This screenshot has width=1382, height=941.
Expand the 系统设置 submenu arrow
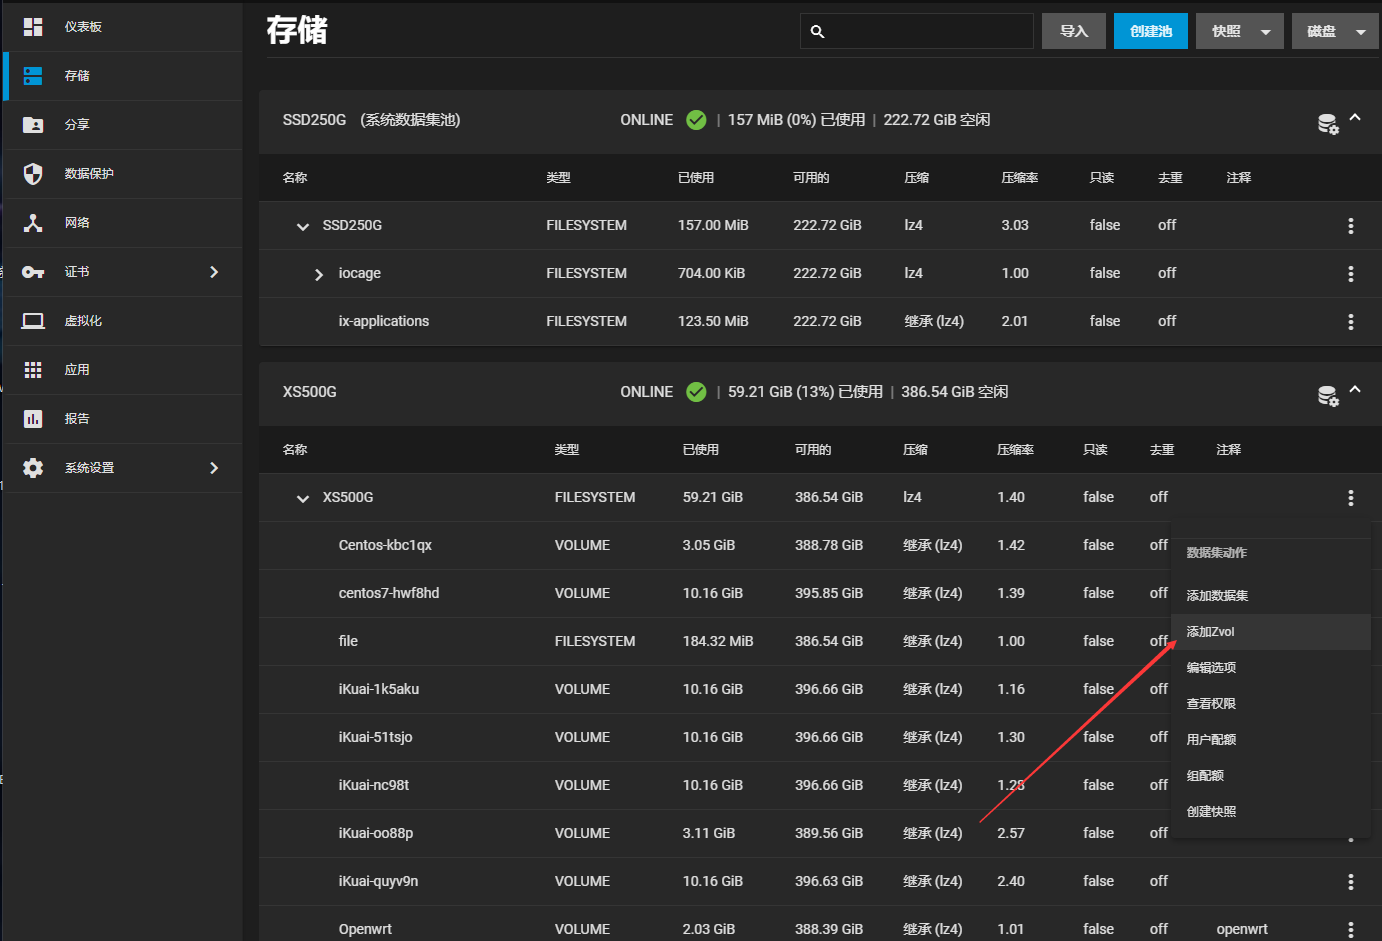point(214,468)
